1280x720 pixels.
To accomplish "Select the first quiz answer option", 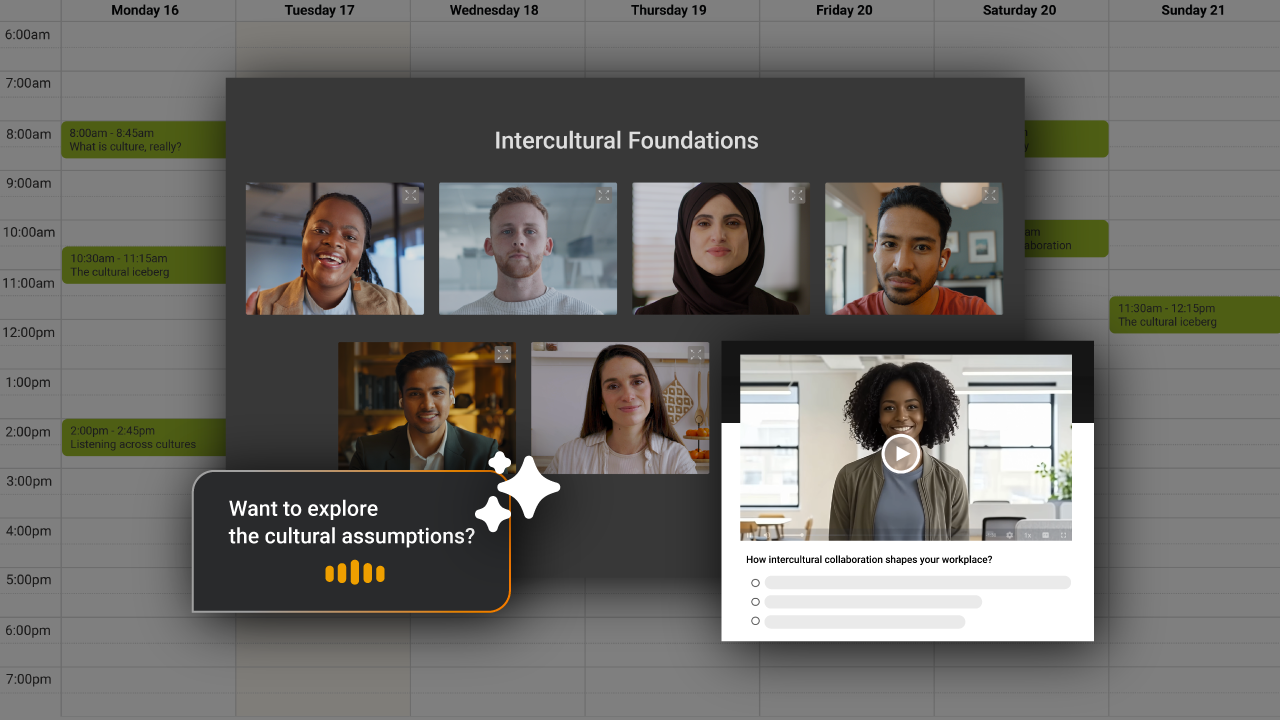I will coord(755,583).
